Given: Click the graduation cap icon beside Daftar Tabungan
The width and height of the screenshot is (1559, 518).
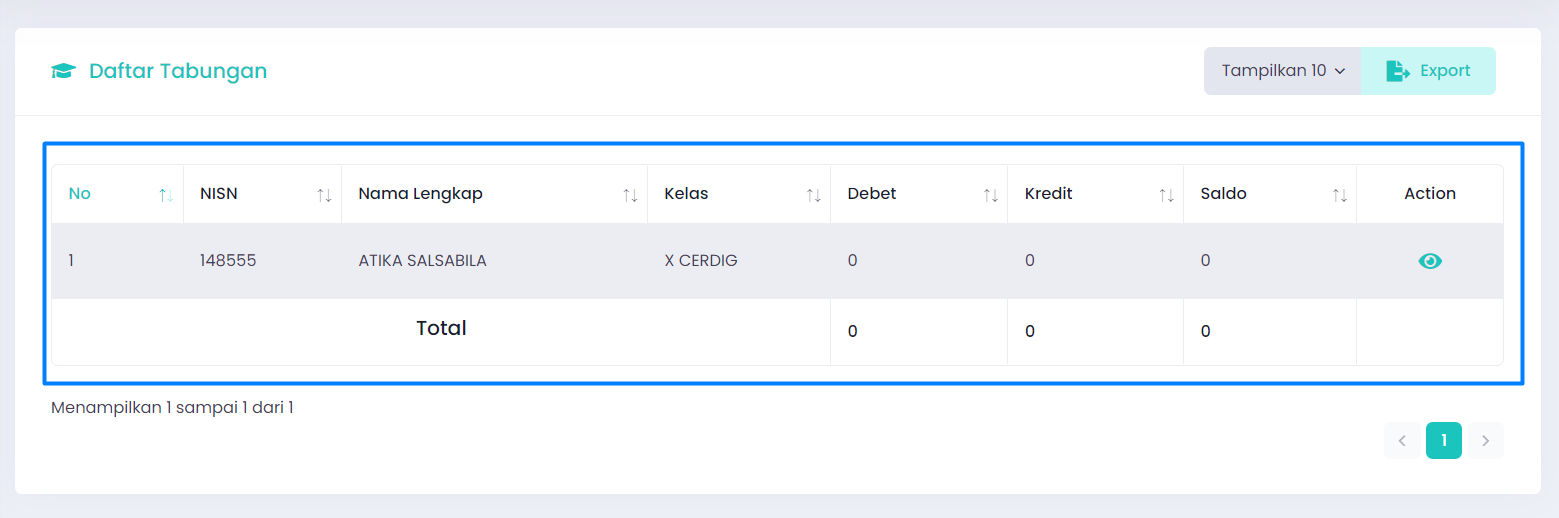Looking at the screenshot, I should (64, 71).
